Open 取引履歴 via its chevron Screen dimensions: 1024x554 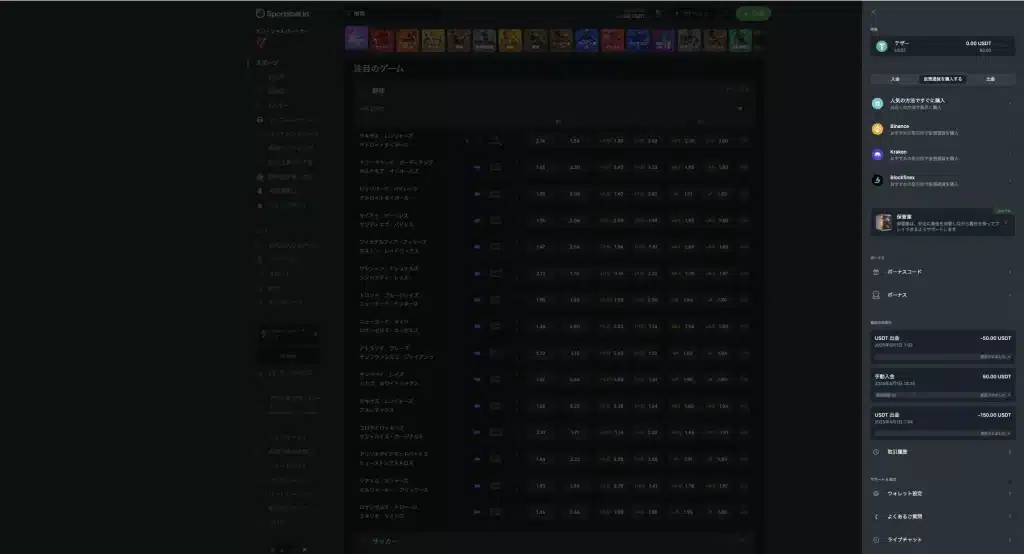1008,452
